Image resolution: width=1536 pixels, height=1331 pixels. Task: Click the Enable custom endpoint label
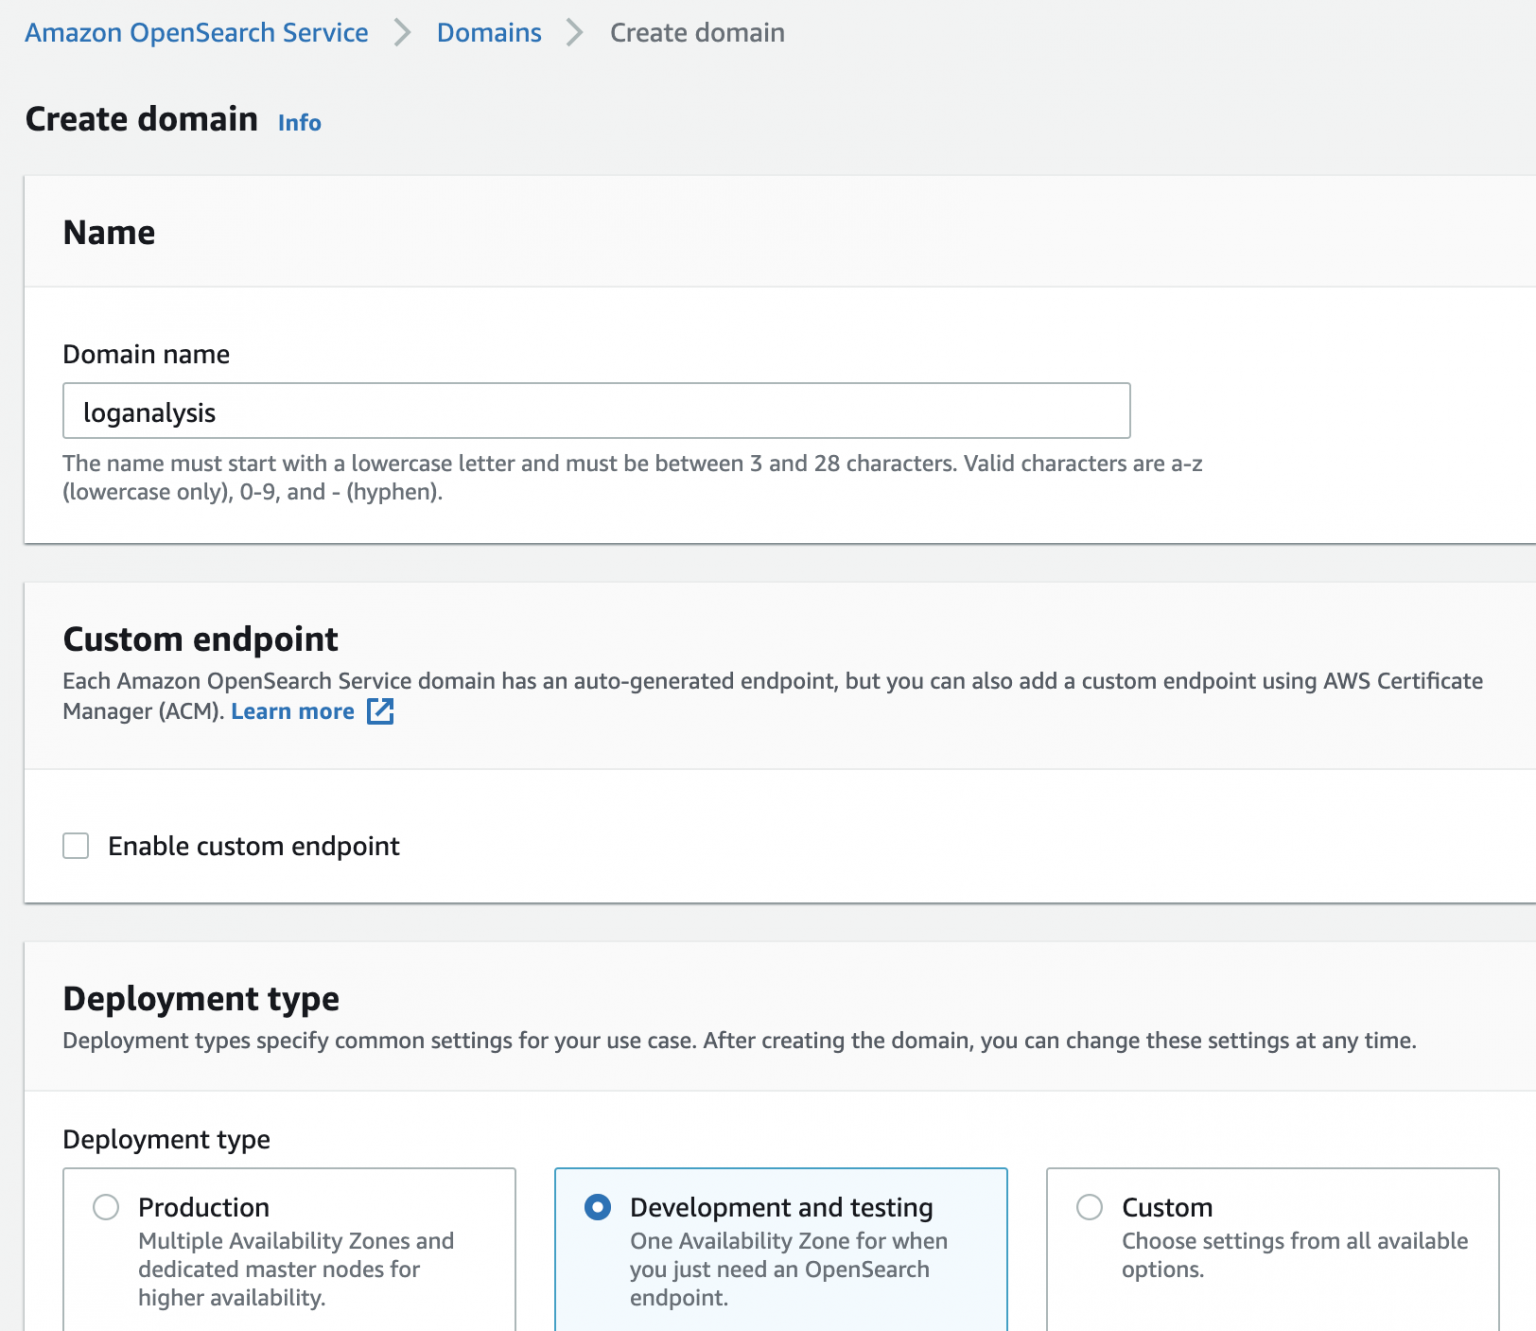point(253,845)
